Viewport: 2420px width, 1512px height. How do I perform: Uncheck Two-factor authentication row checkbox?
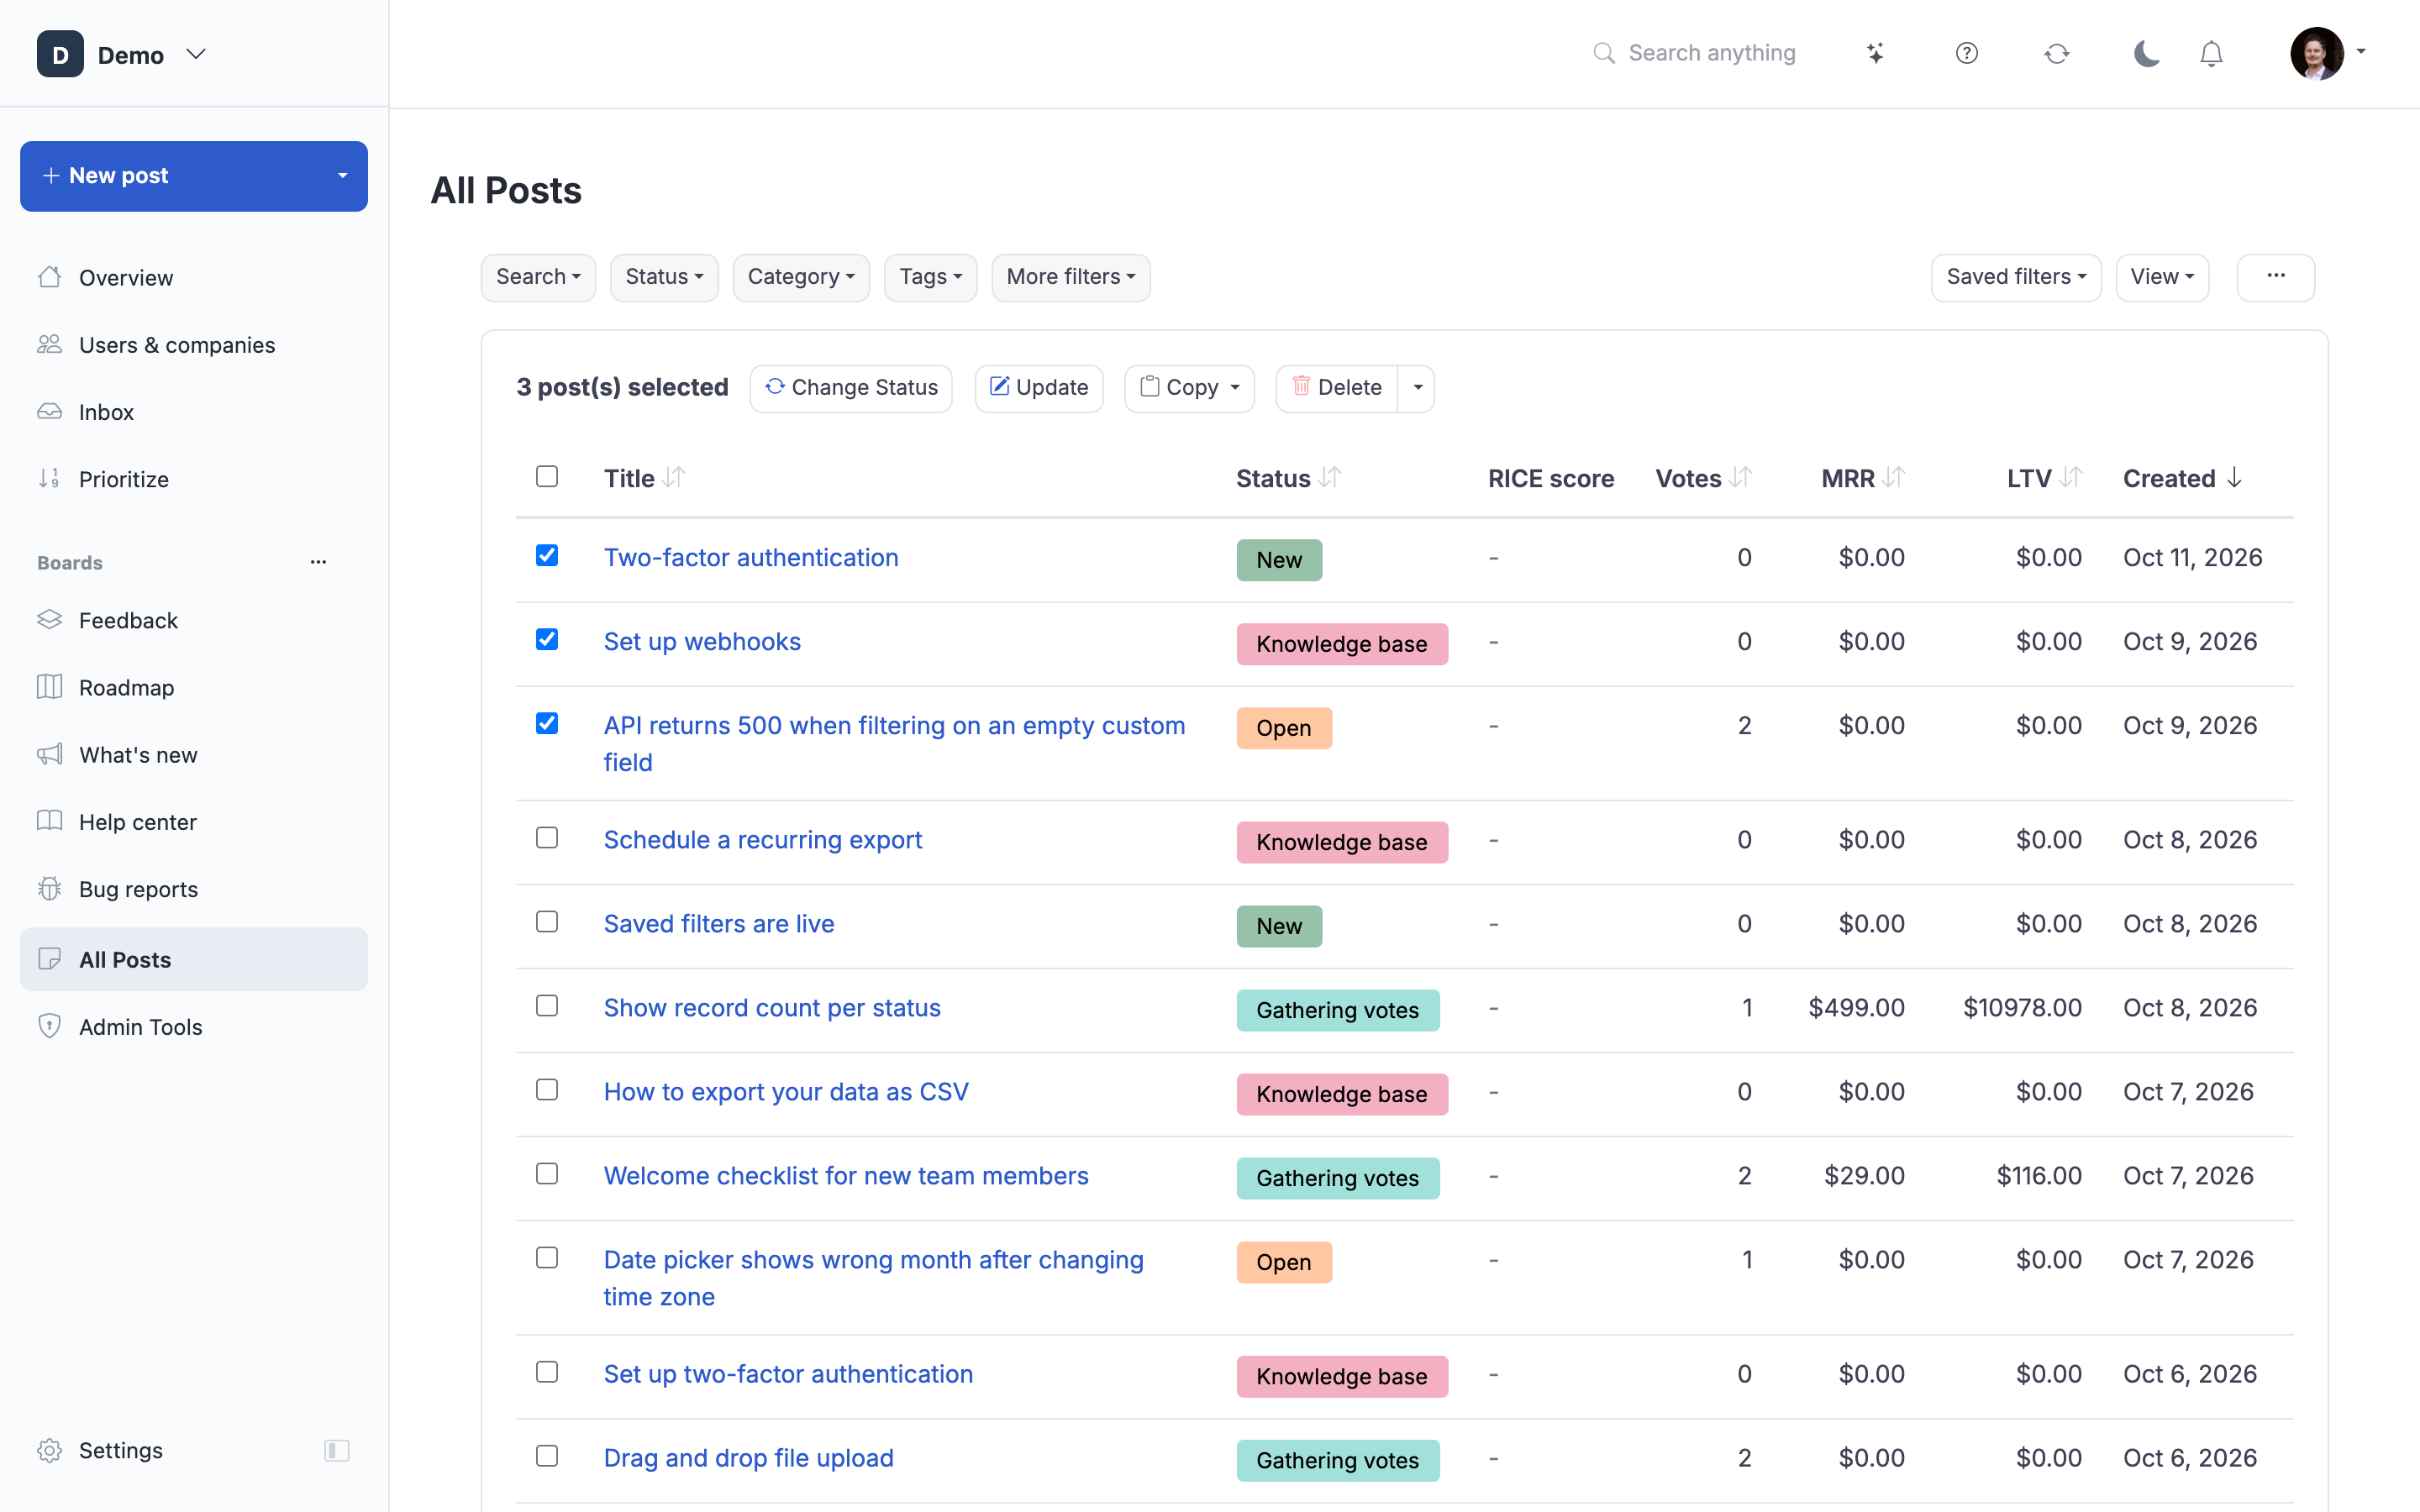[547, 555]
